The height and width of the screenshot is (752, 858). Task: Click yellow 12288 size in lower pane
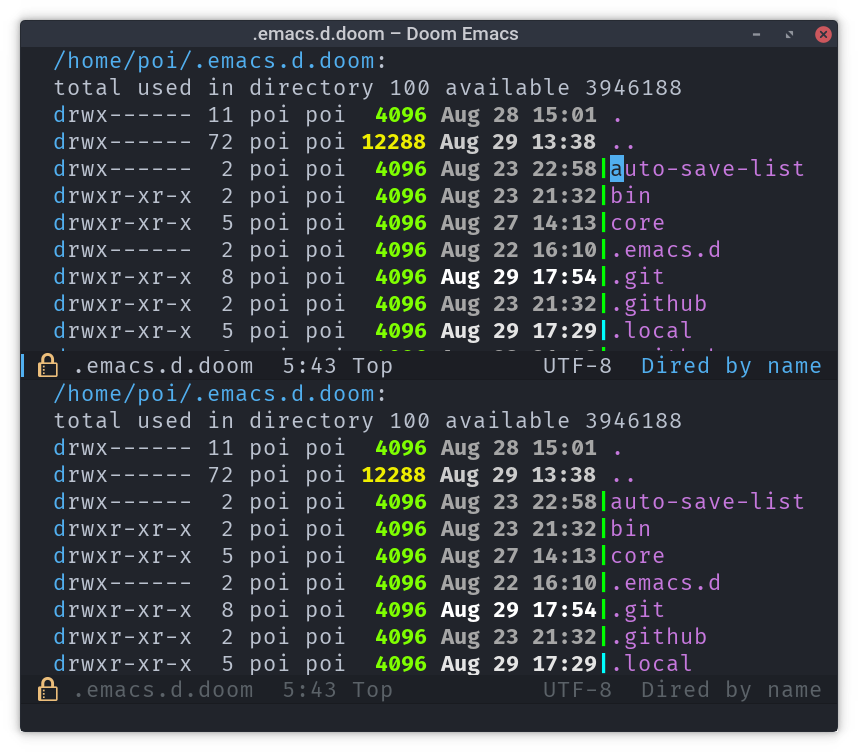pos(393,475)
